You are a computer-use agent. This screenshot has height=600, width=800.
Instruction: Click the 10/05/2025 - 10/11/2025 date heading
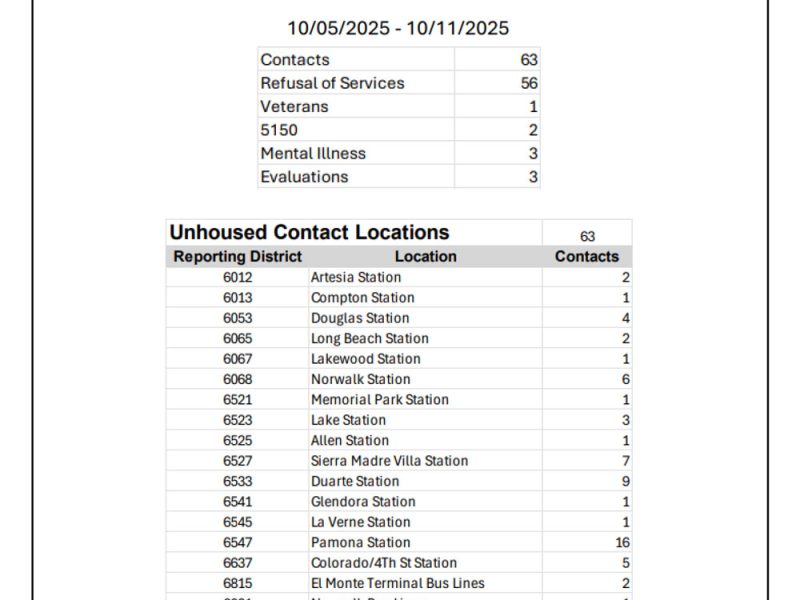click(398, 29)
